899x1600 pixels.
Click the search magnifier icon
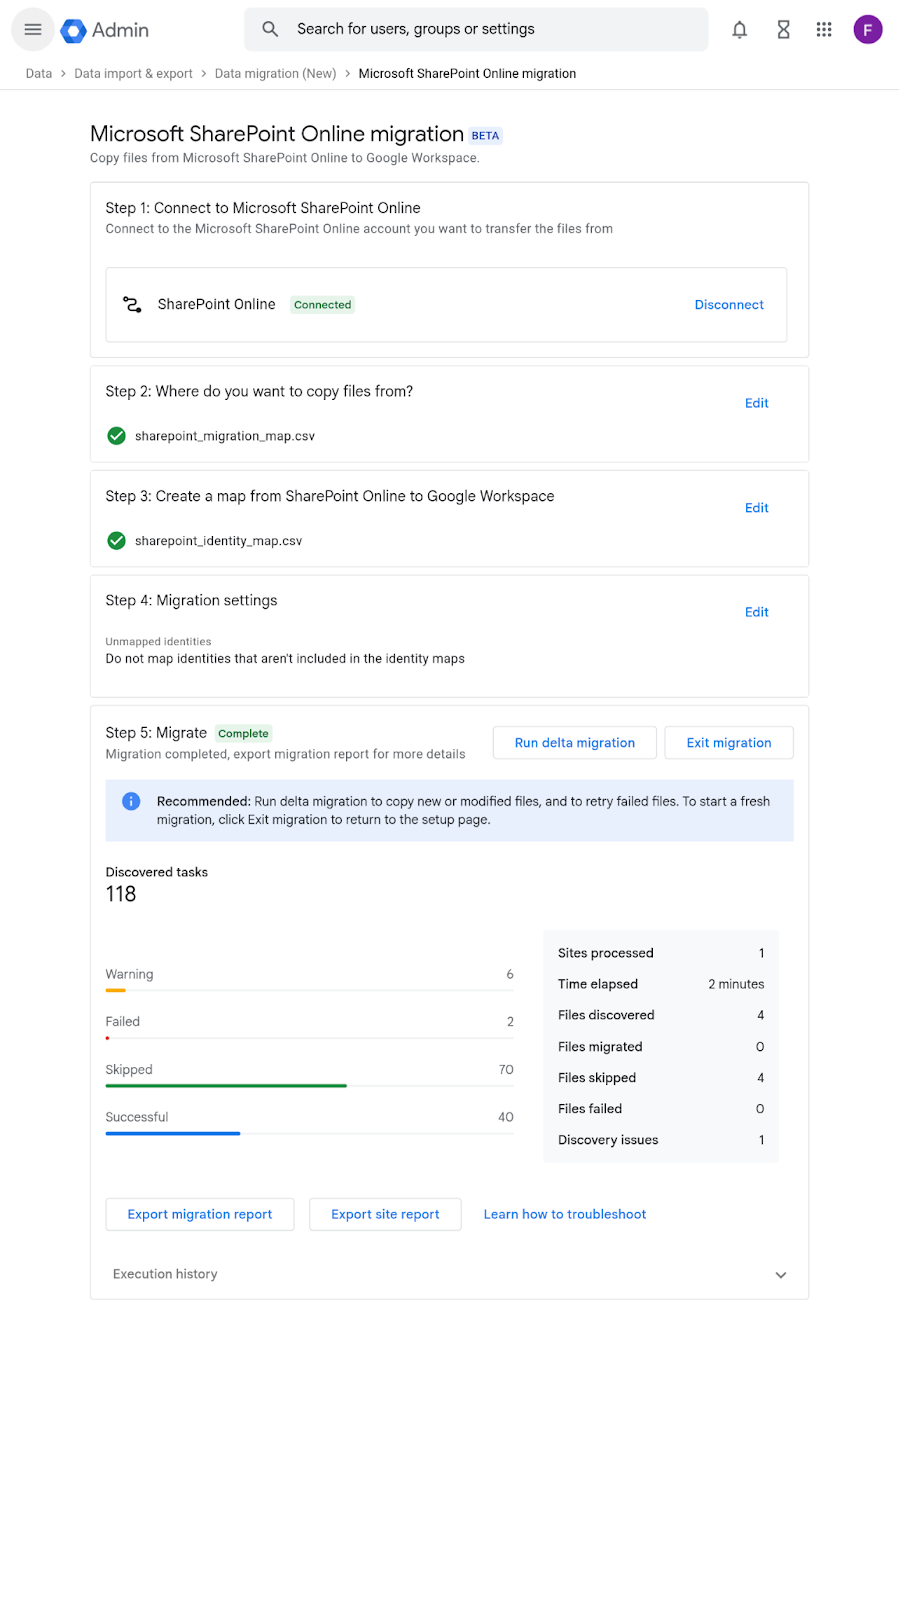point(270,29)
